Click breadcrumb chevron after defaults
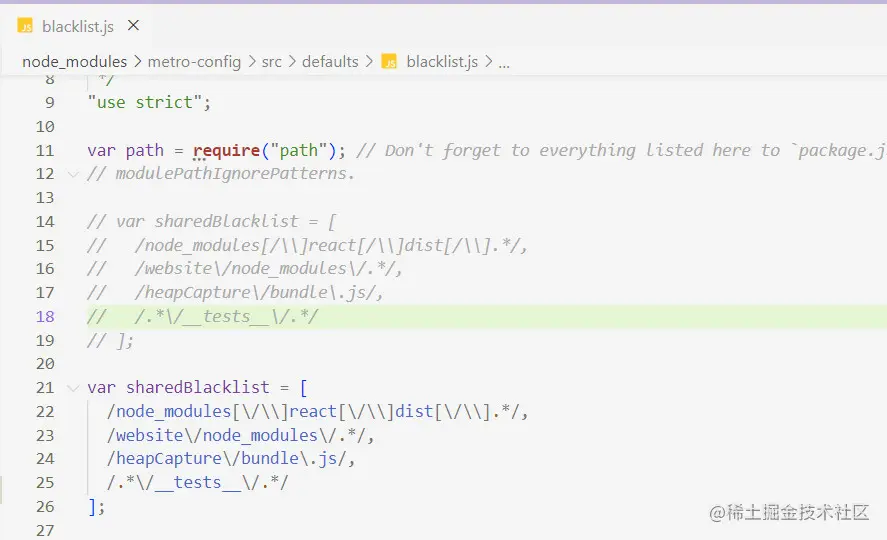Image resolution: width=887 pixels, height=540 pixels. click(x=369, y=62)
